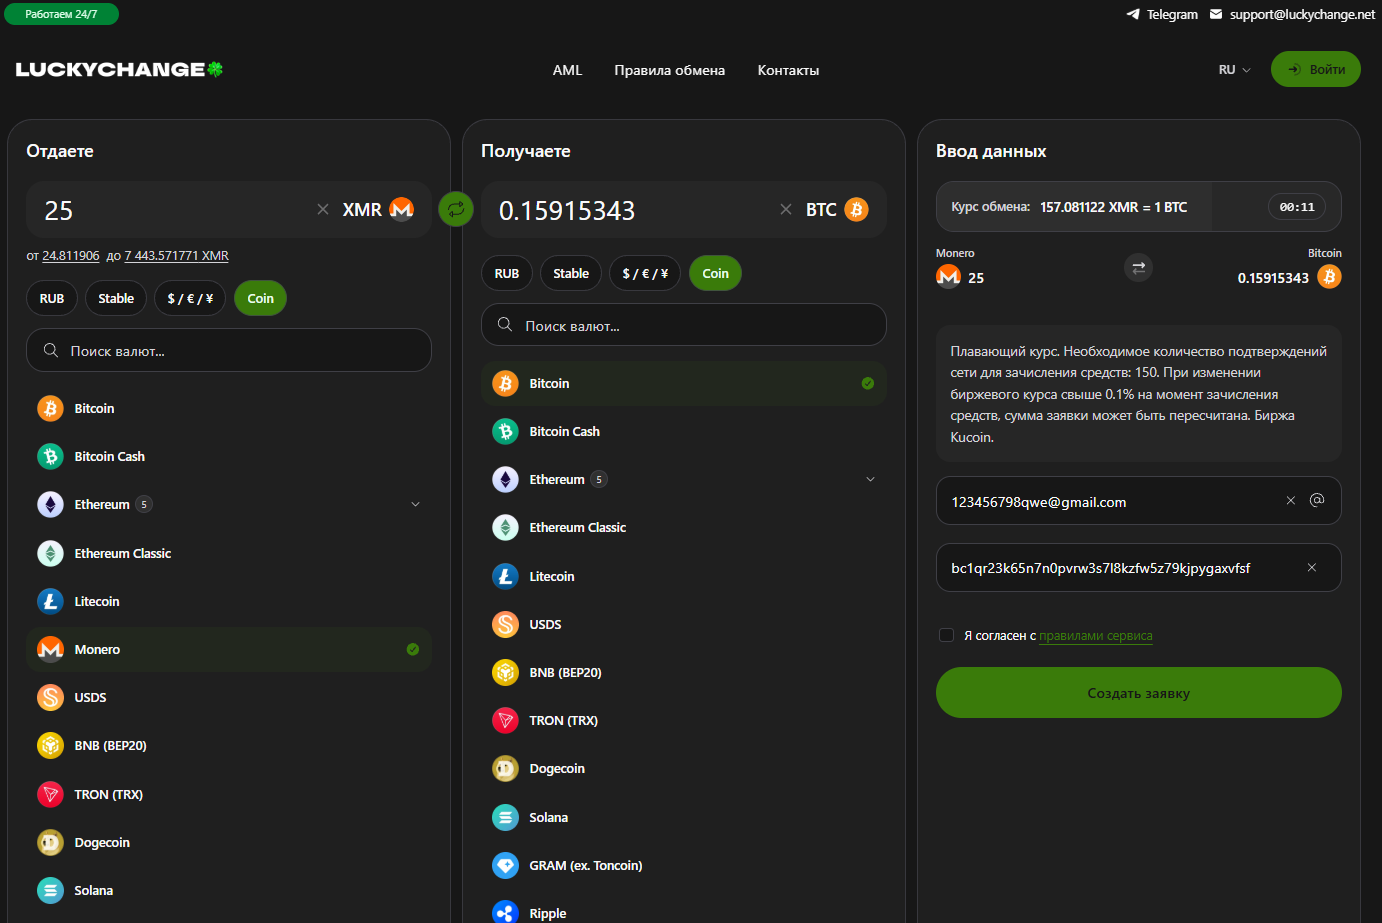
Task: Clear the email address field
Action: point(1290,500)
